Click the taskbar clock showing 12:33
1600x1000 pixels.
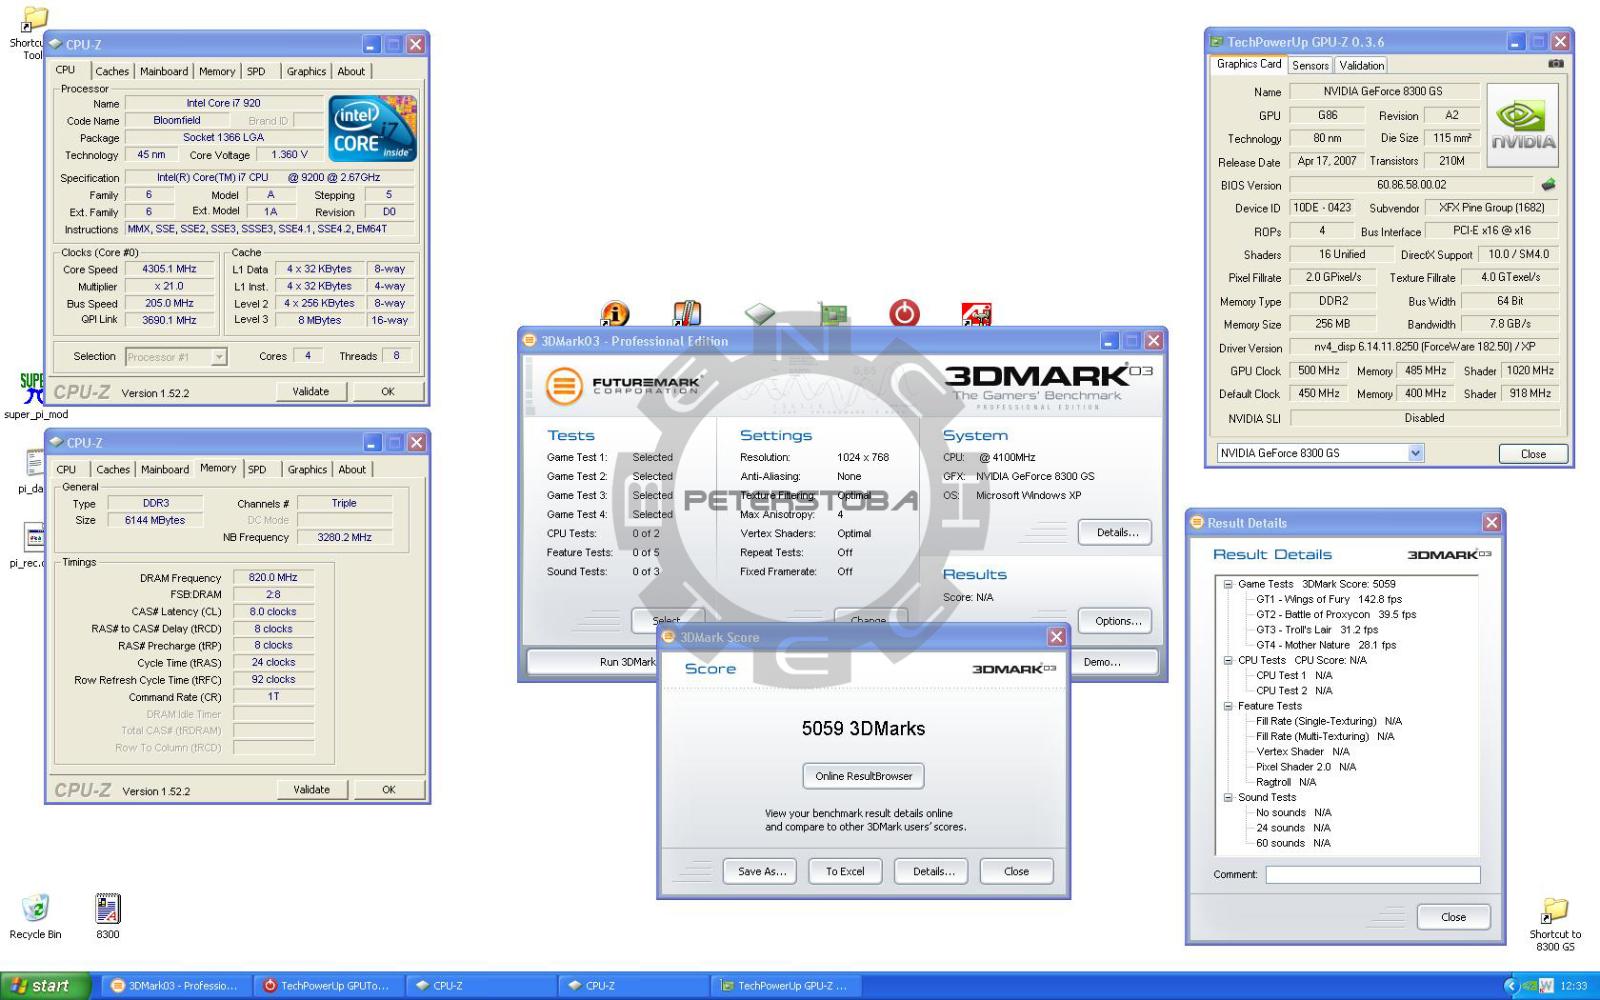(1574, 986)
